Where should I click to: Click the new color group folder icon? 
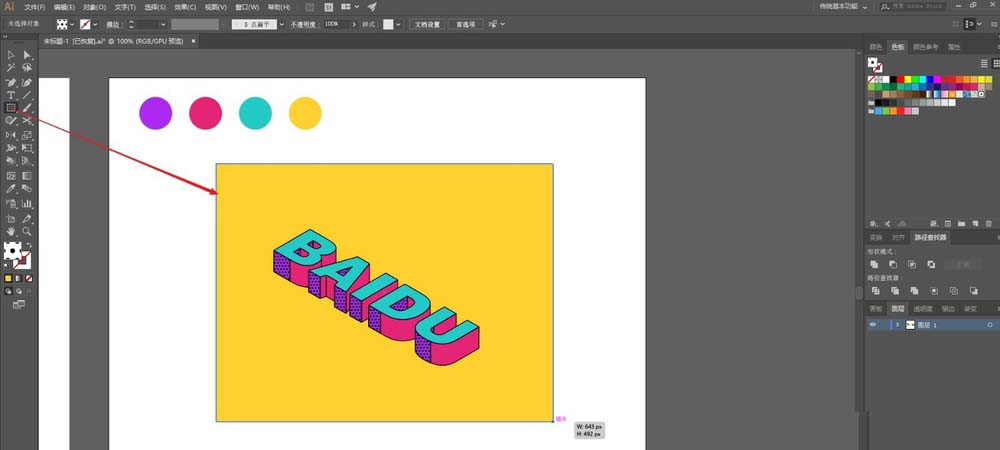(x=961, y=224)
